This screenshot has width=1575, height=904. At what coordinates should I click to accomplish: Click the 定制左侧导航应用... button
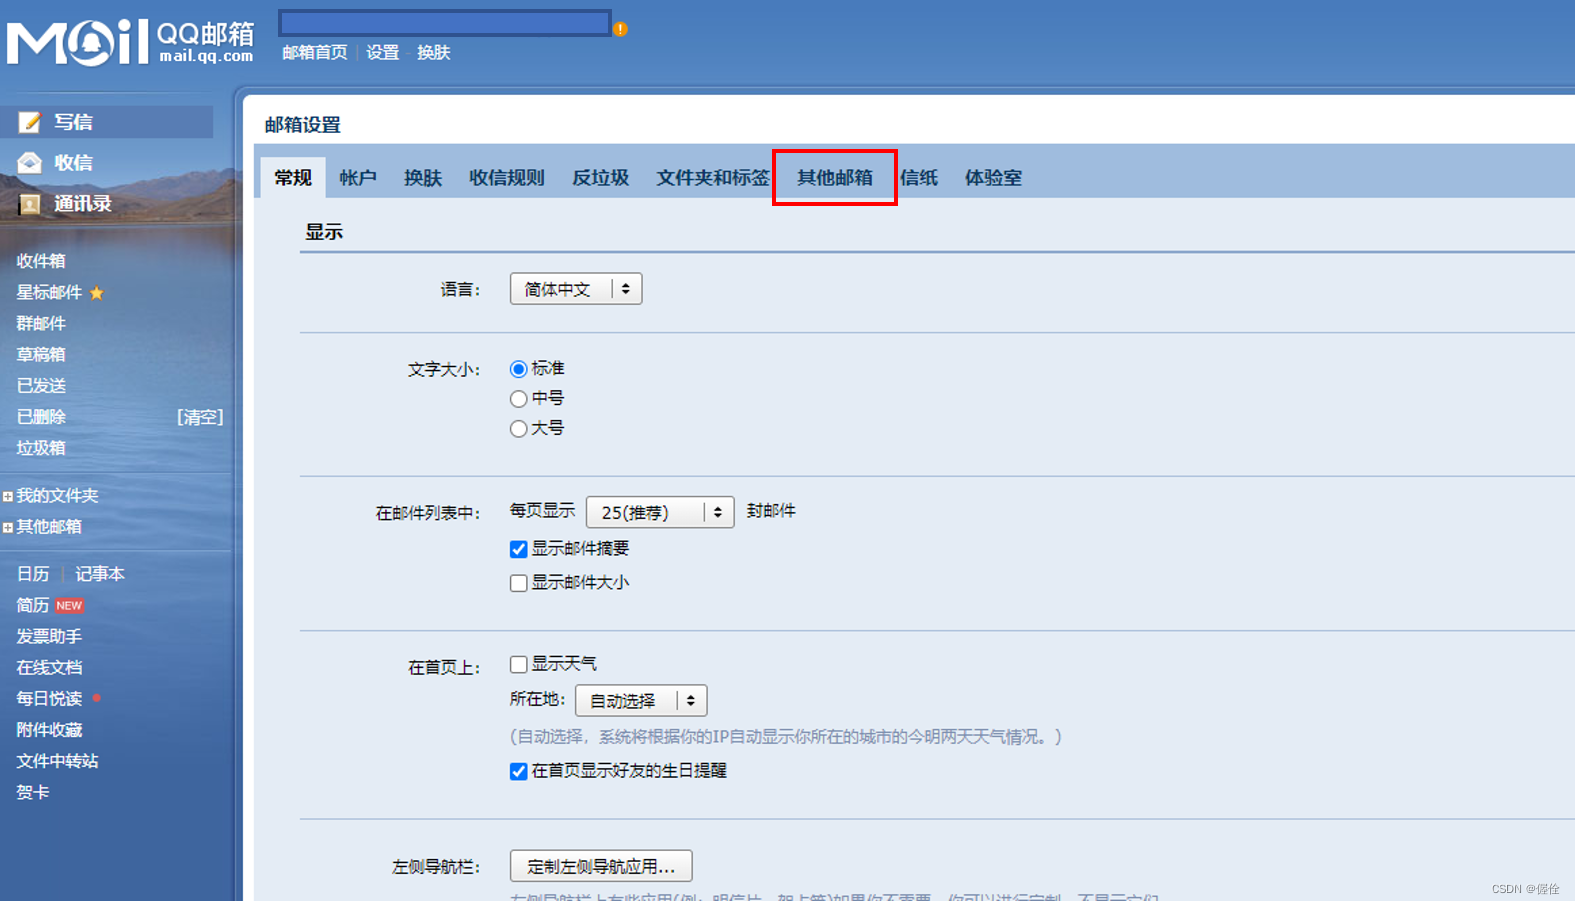point(601,866)
